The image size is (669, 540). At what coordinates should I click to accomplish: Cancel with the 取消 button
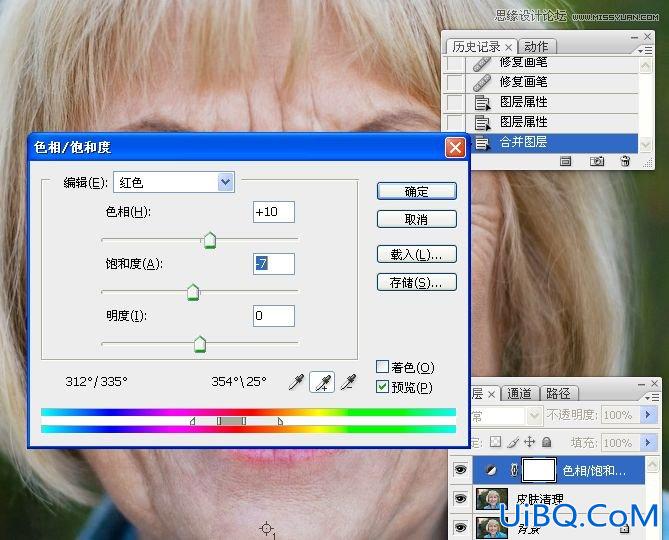[416, 219]
